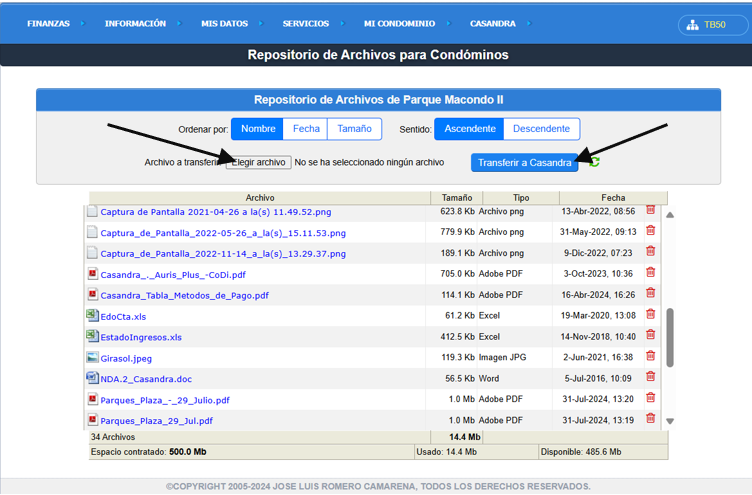Open the CASANDRA menu
Viewport: 752px width, 495px height.
point(492,24)
